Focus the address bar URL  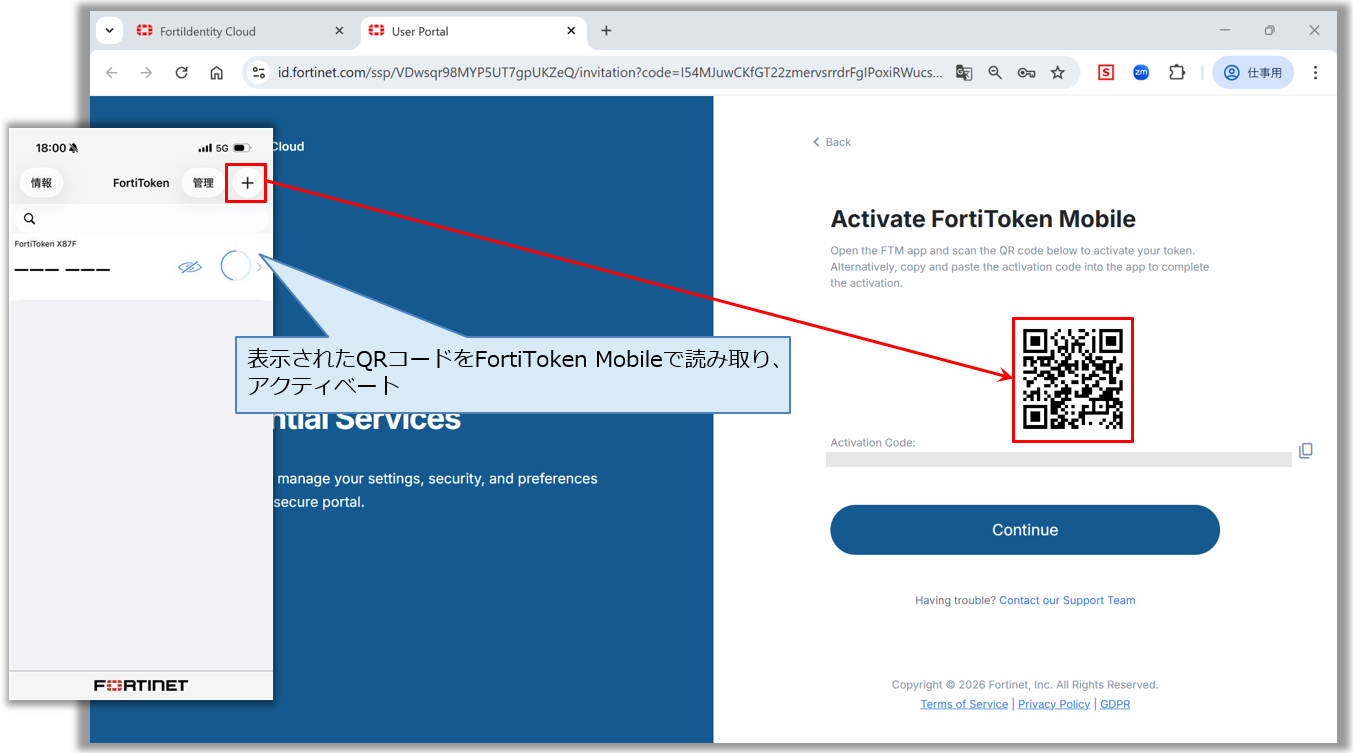click(610, 73)
